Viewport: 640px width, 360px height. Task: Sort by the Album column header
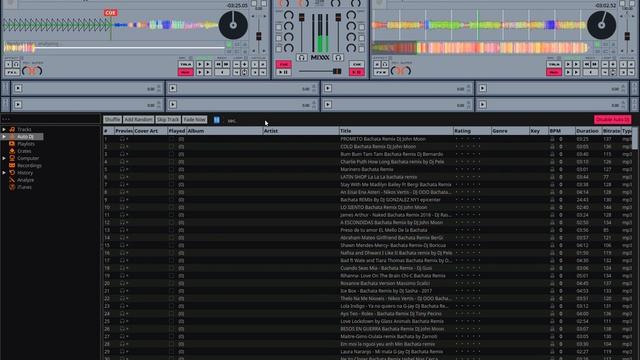(x=224, y=131)
